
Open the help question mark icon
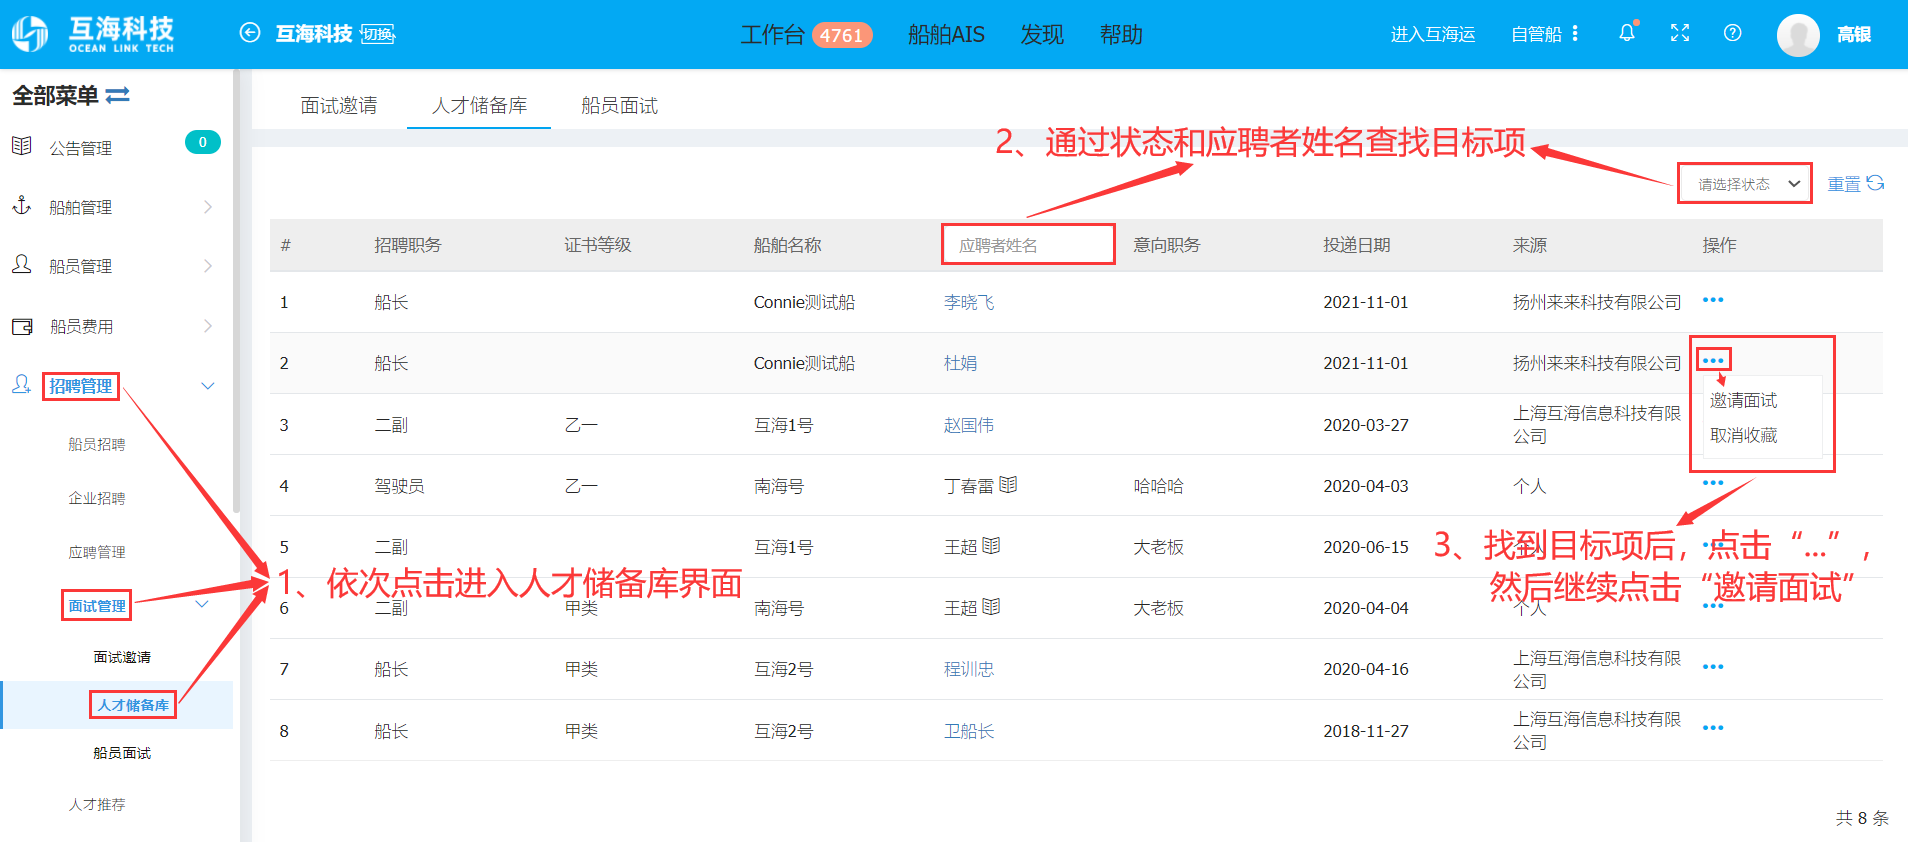click(x=1733, y=33)
